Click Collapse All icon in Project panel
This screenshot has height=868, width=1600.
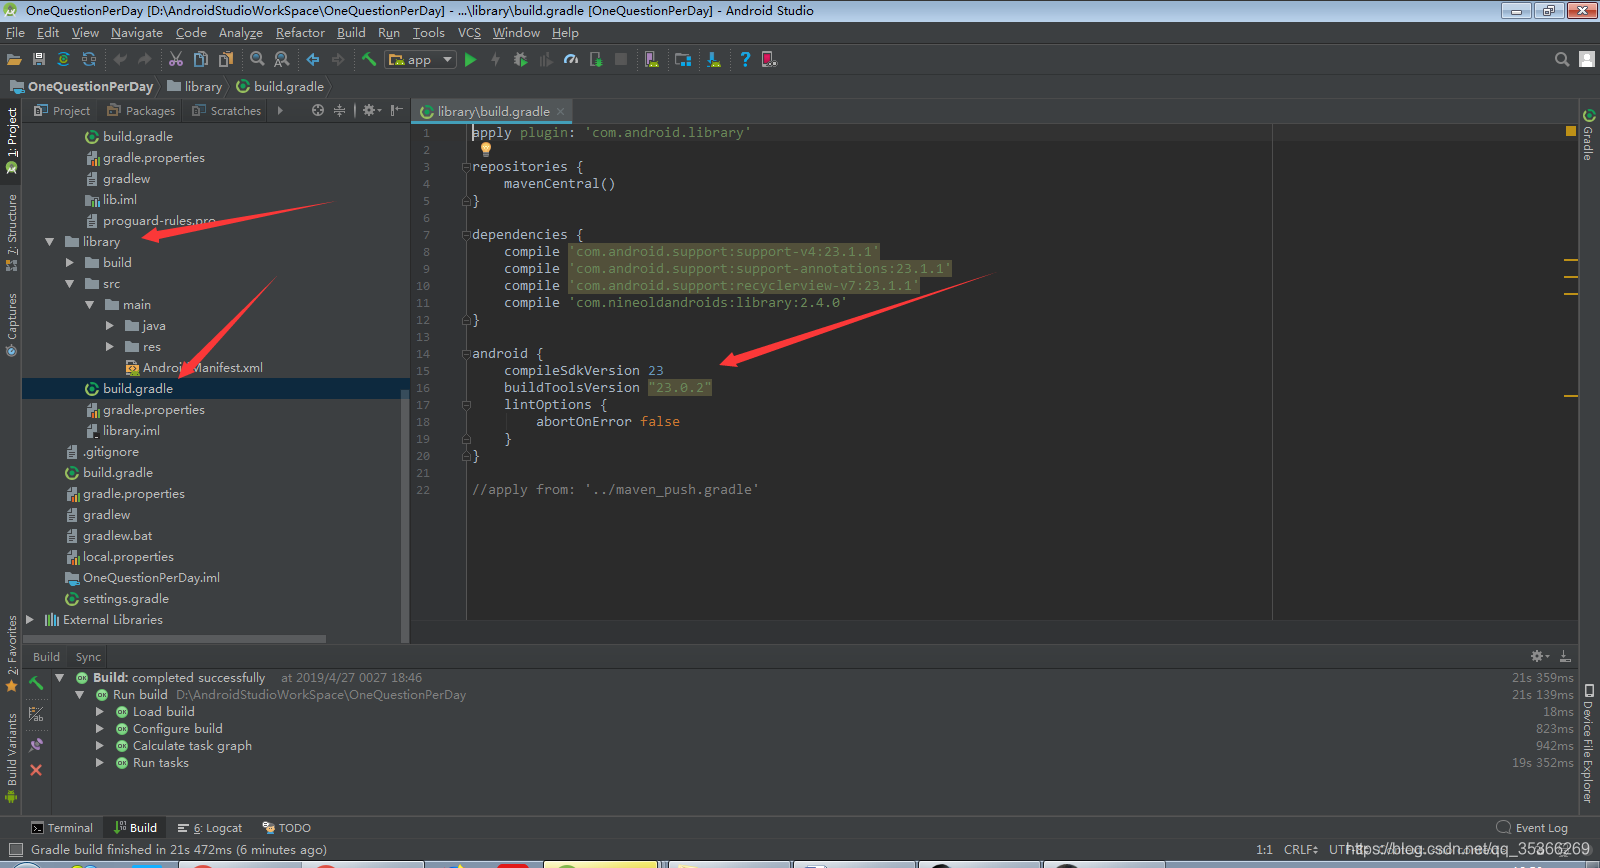click(x=340, y=111)
